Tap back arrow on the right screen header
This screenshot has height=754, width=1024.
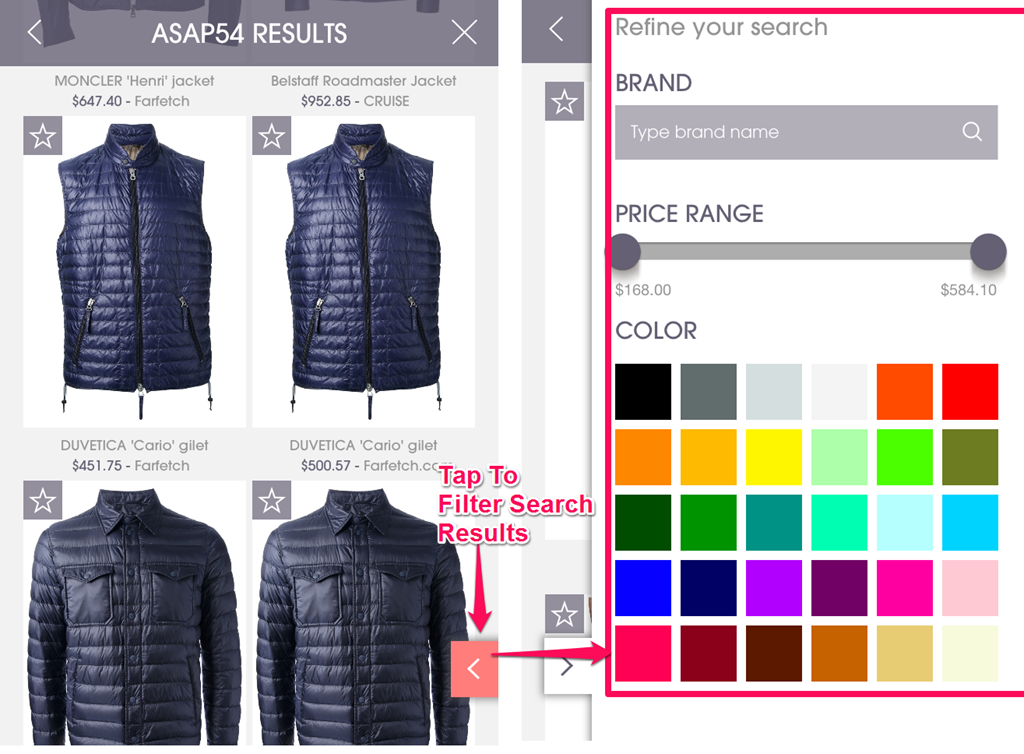[556, 29]
